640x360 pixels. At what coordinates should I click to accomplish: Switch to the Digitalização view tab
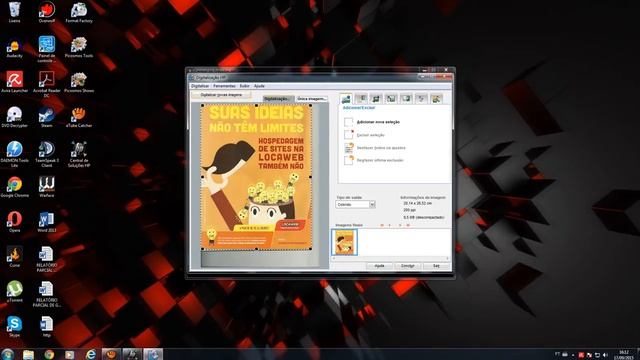point(277,99)
